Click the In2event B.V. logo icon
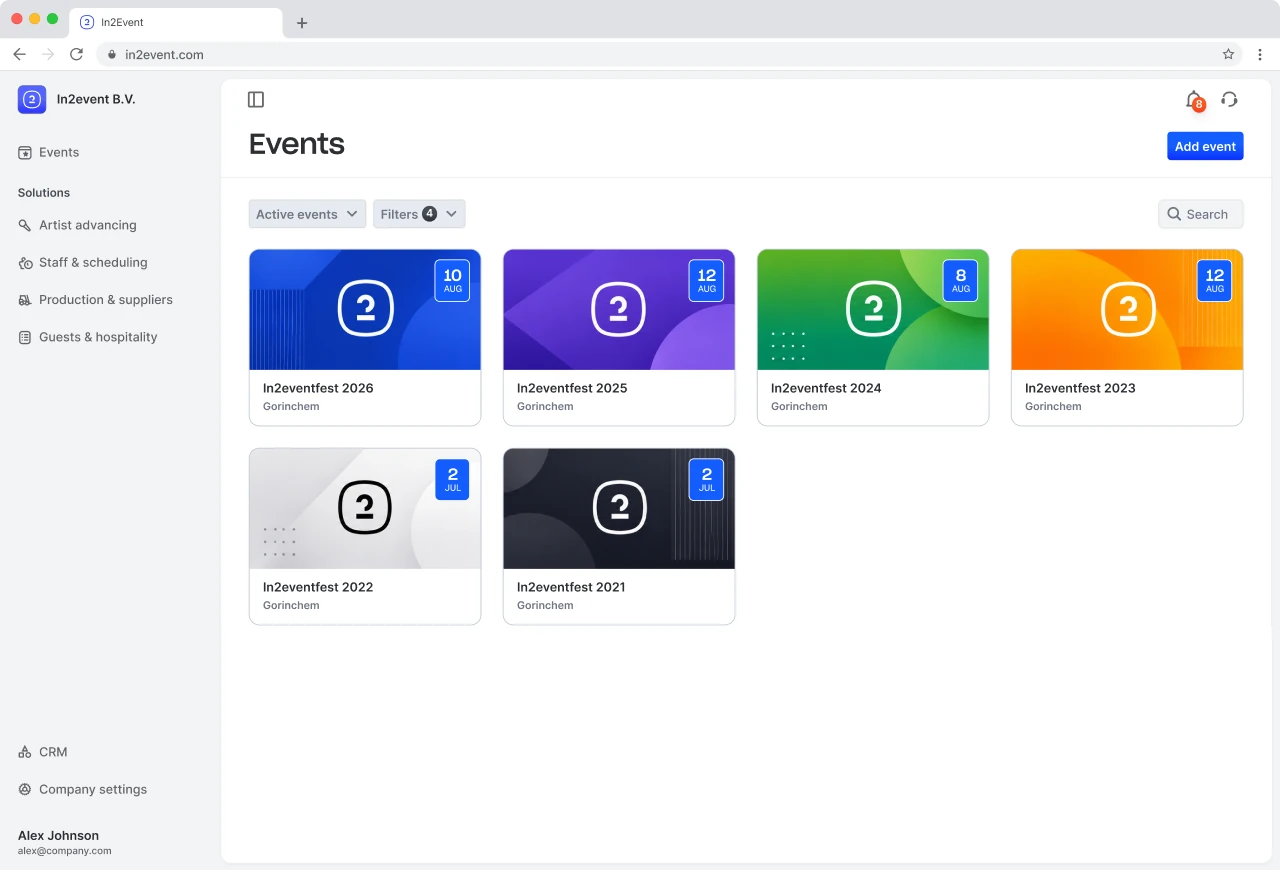 click(x=32, y=99)
